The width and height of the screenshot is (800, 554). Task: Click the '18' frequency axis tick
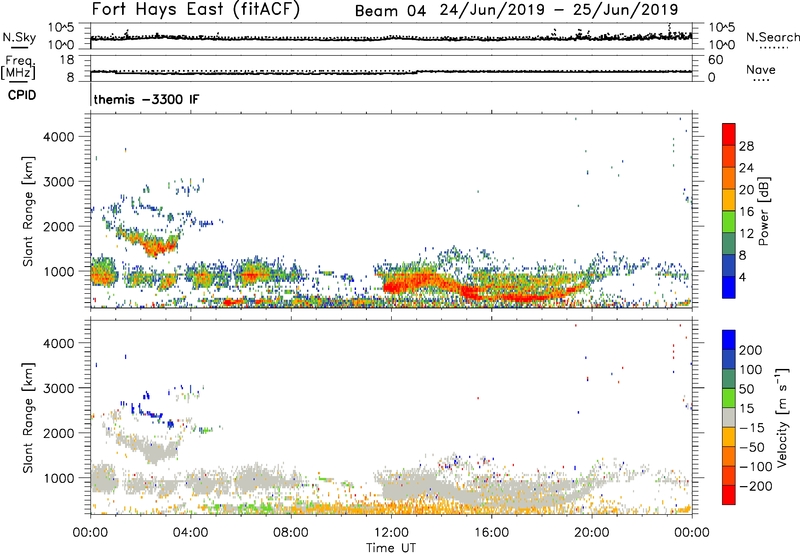tap(68, 60)
